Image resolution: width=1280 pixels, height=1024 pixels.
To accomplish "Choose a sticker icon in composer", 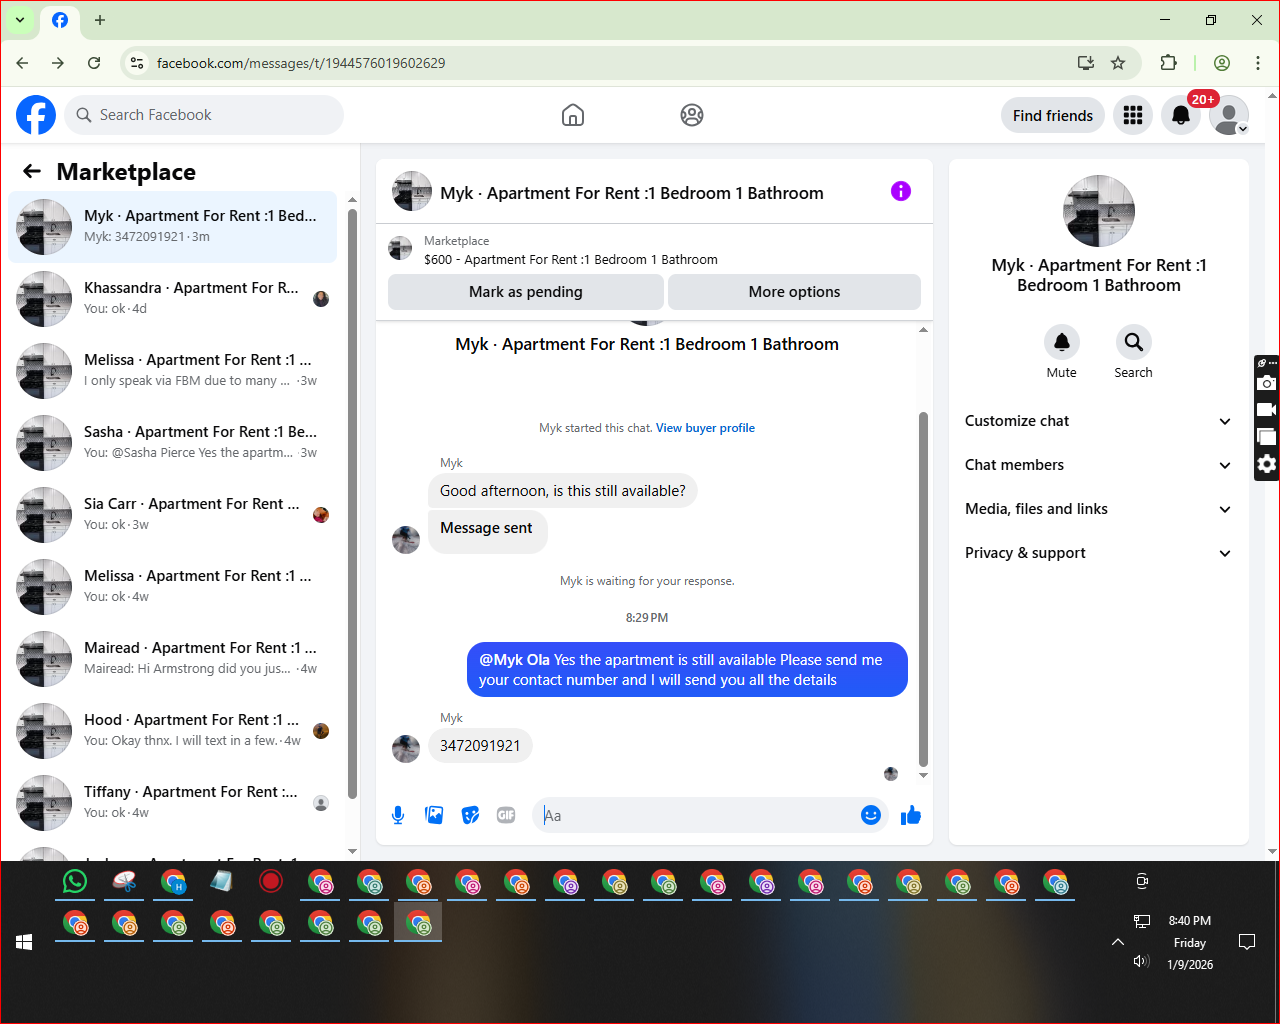I will click(x=470, y=815).
